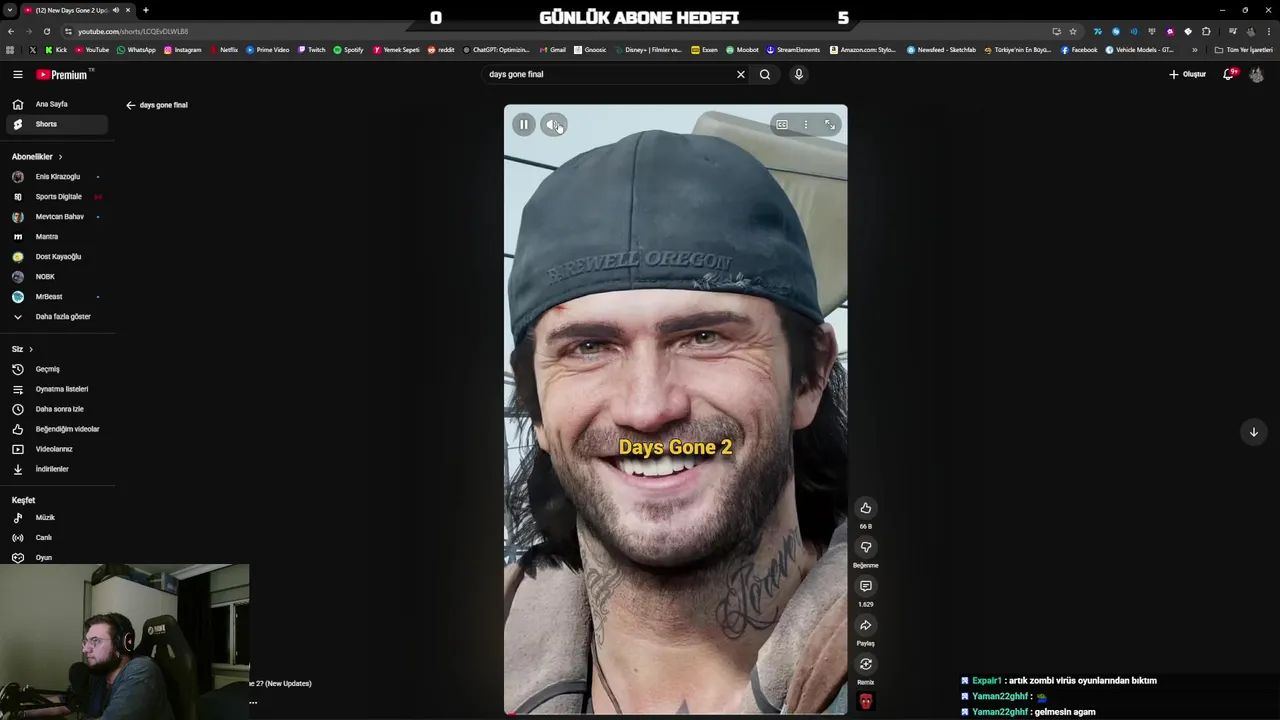Open the WhatsApp bookmark
This screenshot has width=1280, height=720.
[136, 49]
